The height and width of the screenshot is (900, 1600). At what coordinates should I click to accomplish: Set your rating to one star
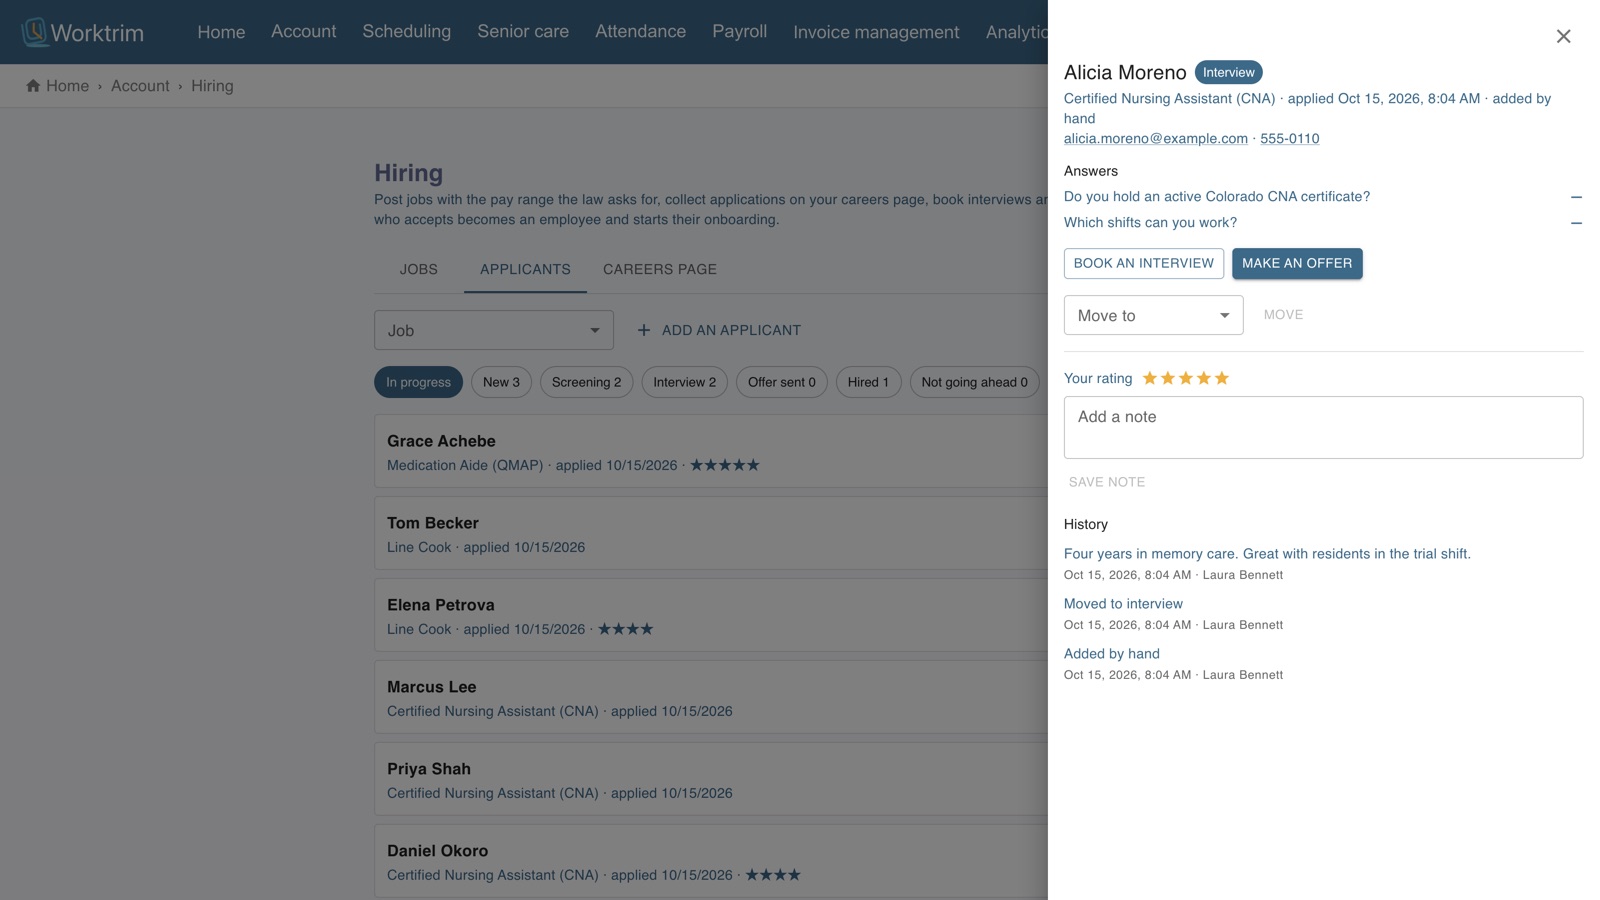(1150, 378)
